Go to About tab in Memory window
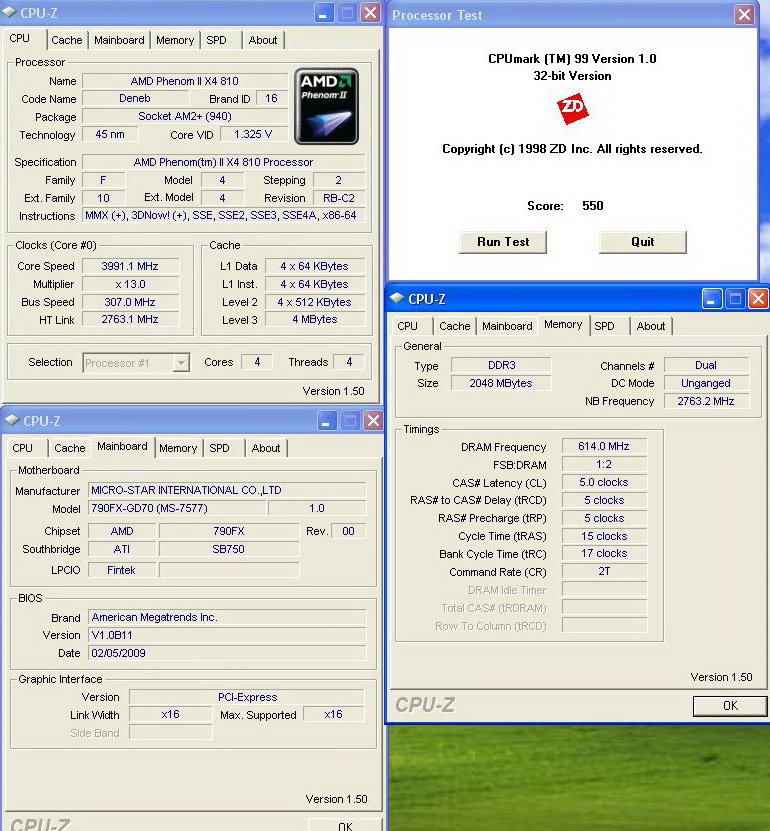The image size is (770, 831). click(651, 326)
